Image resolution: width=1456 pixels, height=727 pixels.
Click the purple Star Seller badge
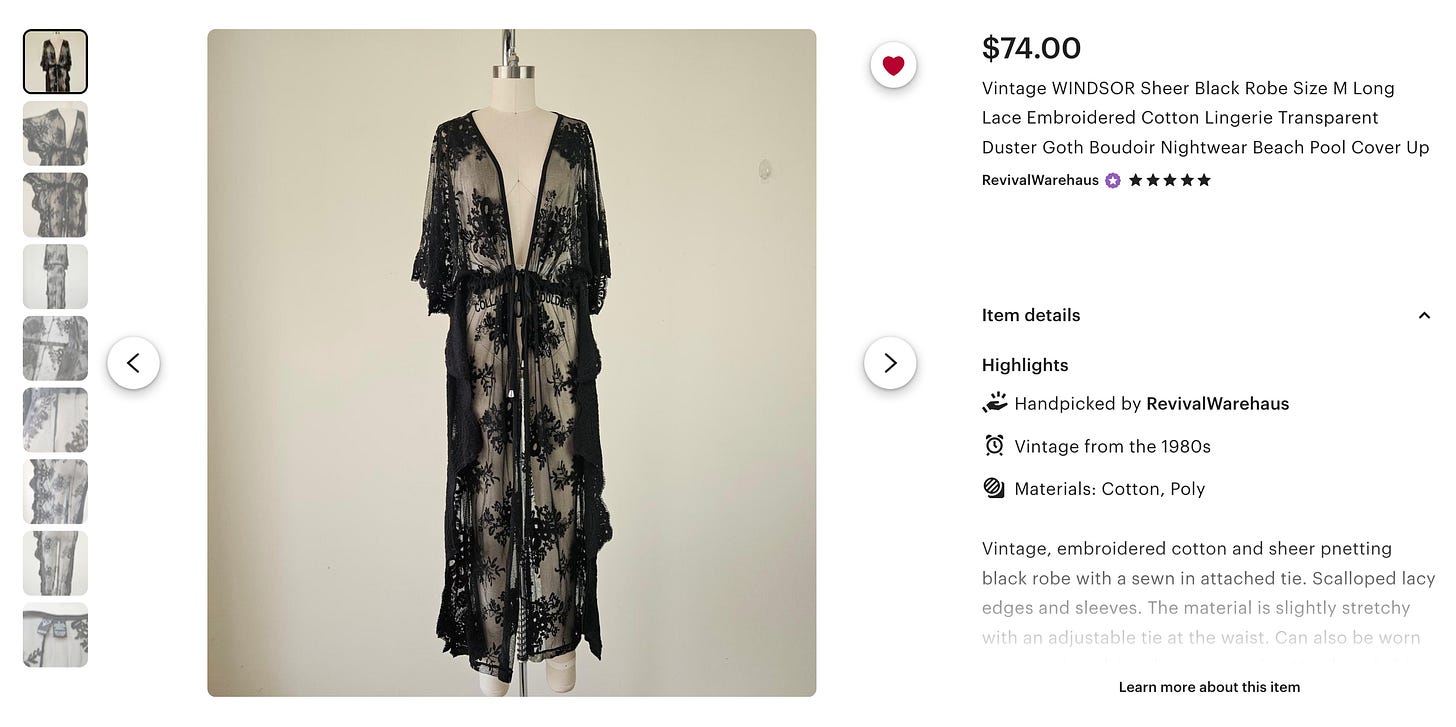(1113, 180)
